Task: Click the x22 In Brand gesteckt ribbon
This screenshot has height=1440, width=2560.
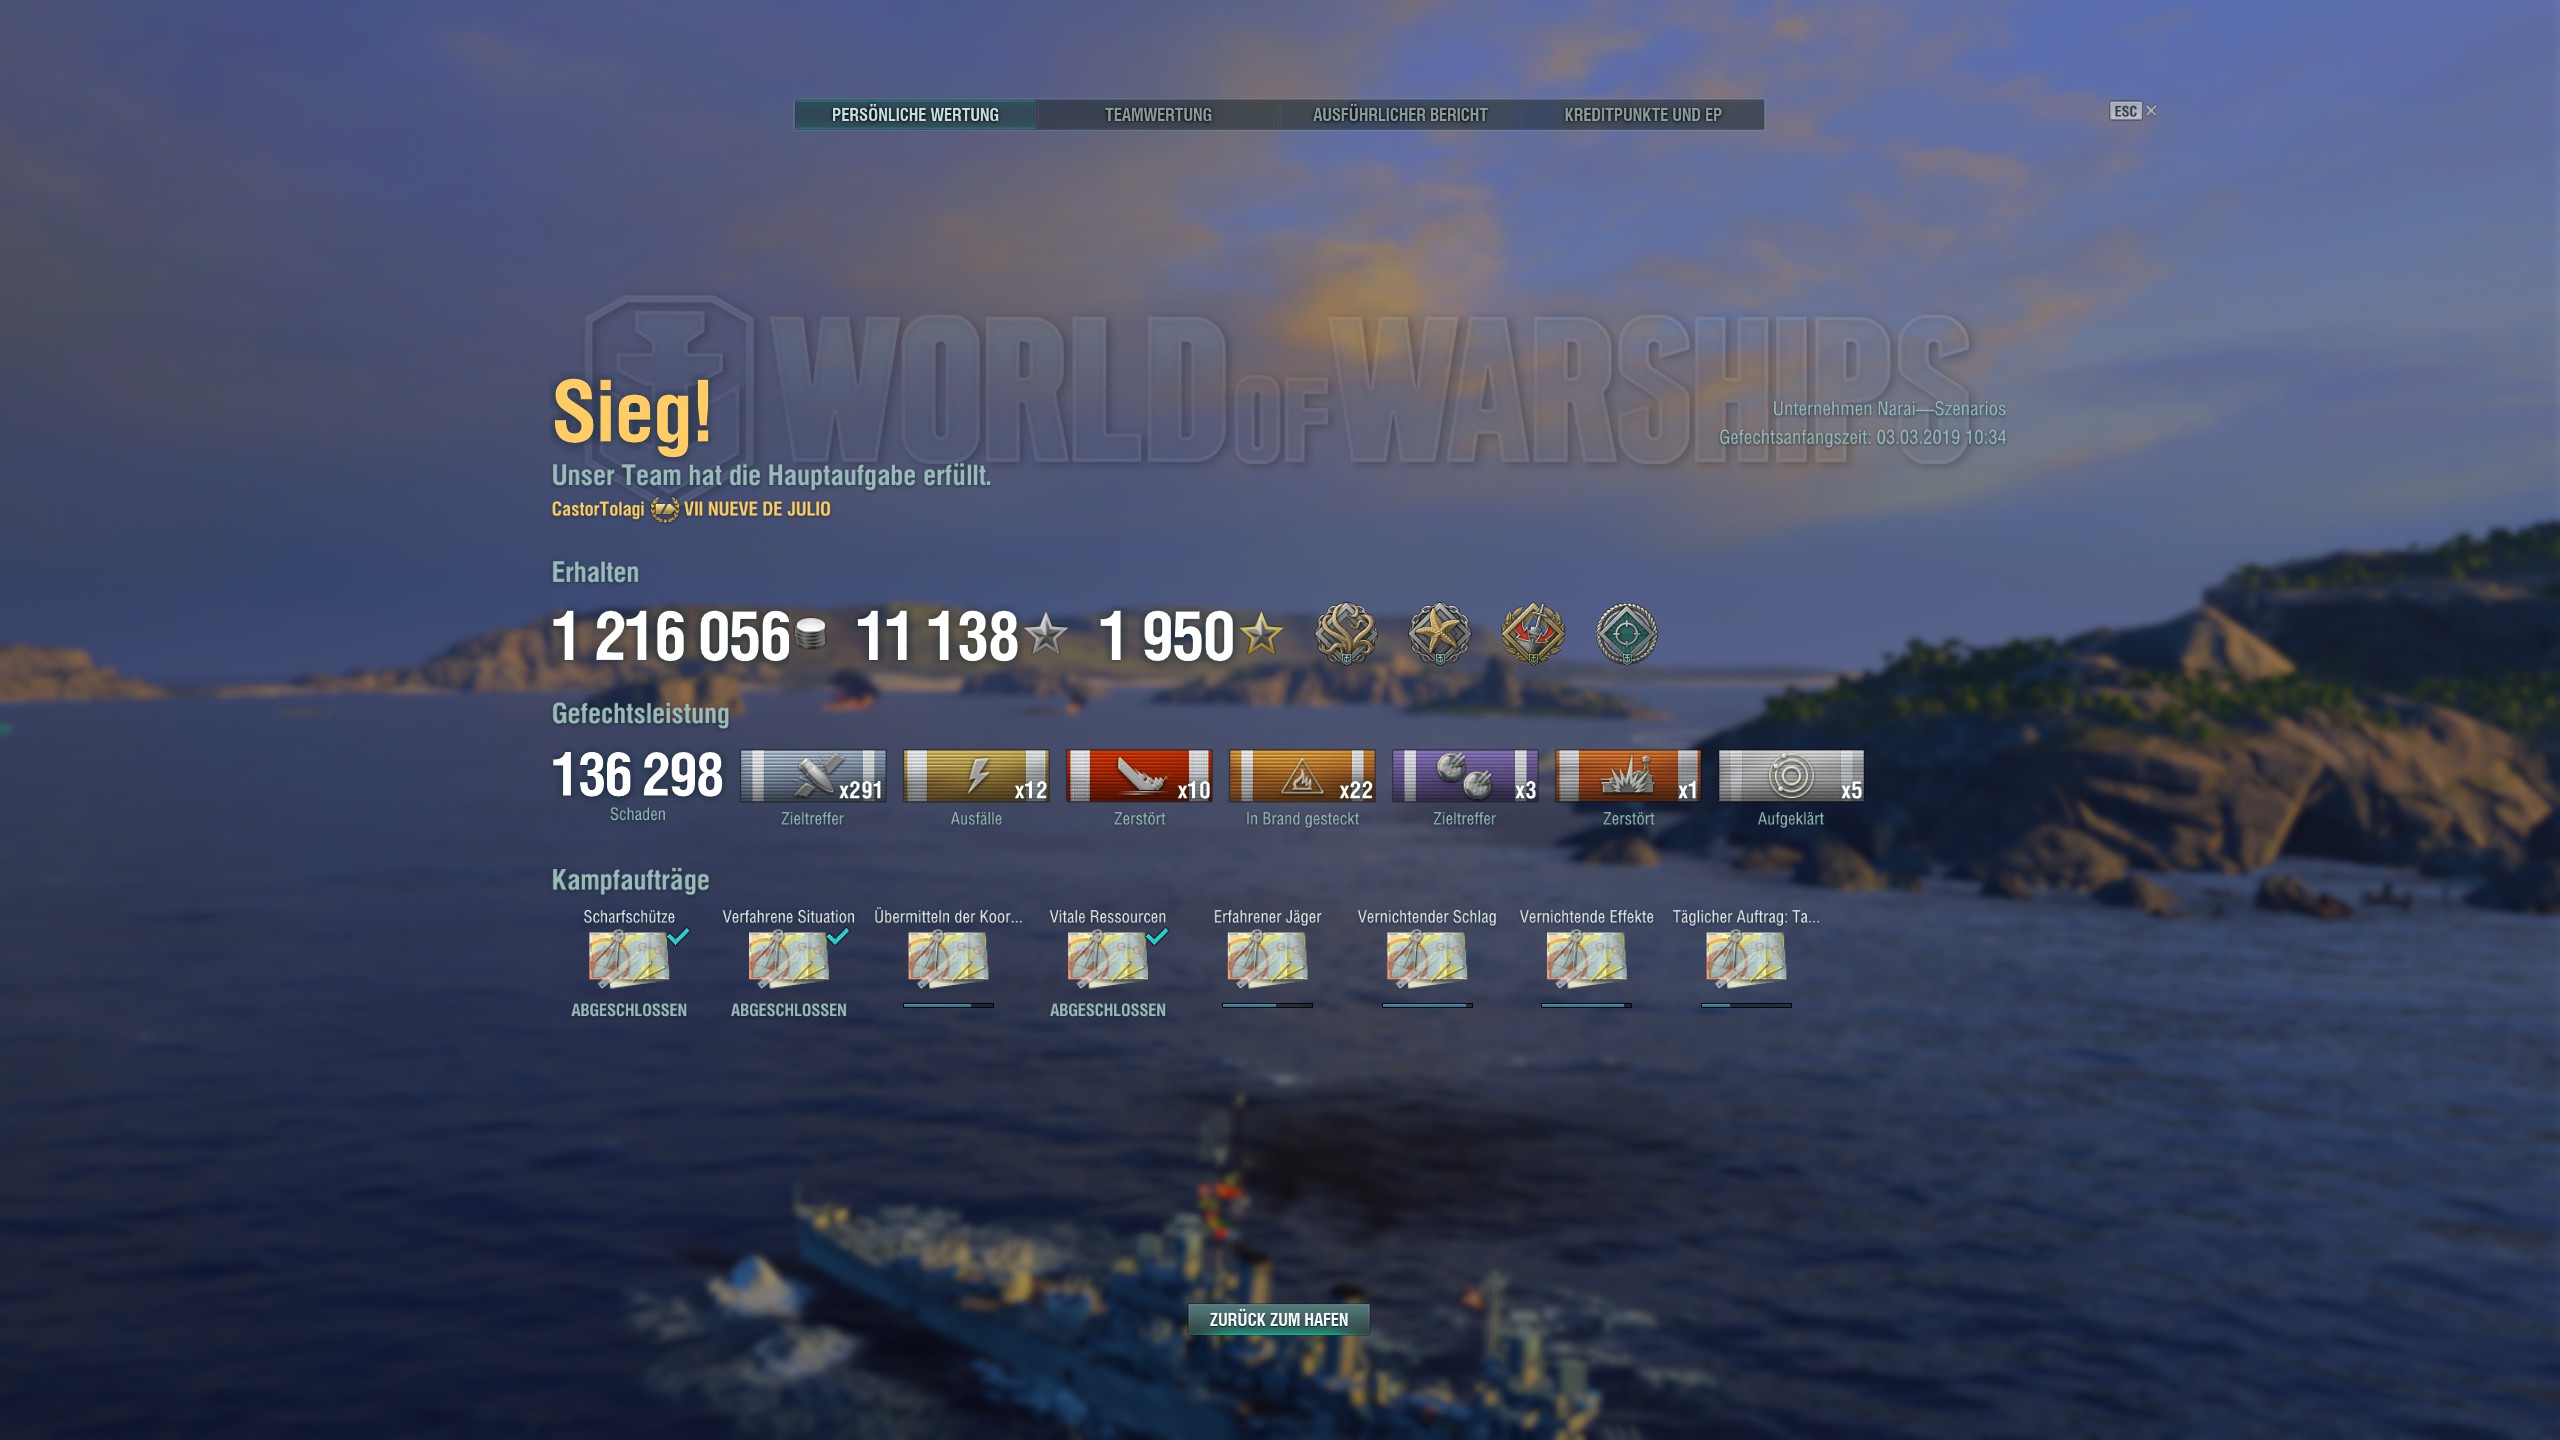Action: (1302, 776)
